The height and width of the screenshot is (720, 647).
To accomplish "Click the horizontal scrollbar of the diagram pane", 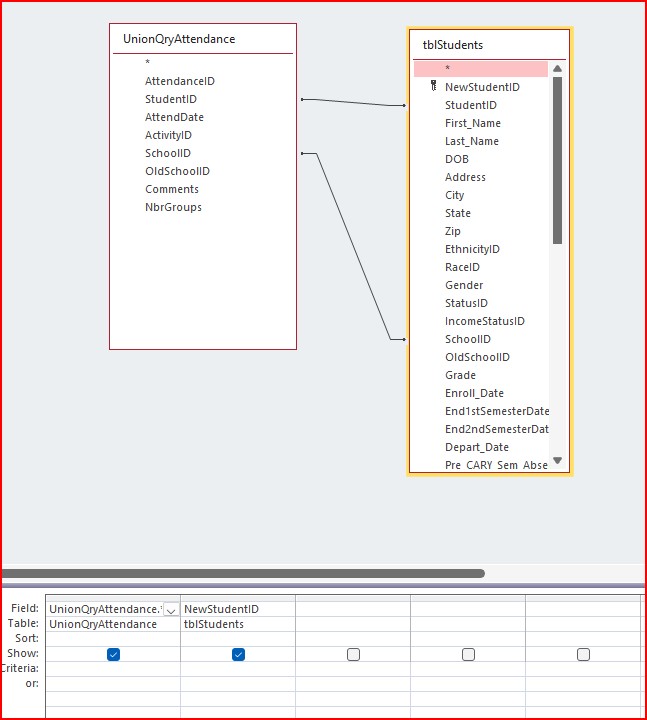I will (243, 574).
